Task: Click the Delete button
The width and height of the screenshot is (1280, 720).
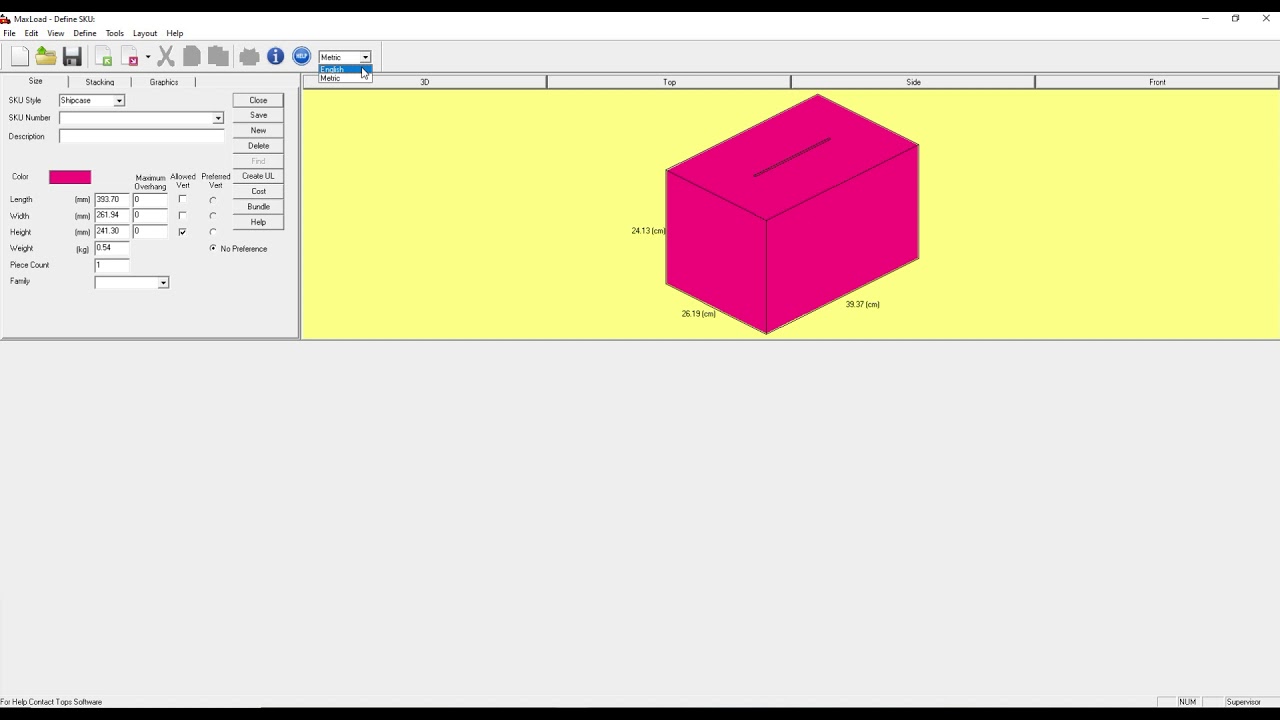Action: [x=258, y=146]
